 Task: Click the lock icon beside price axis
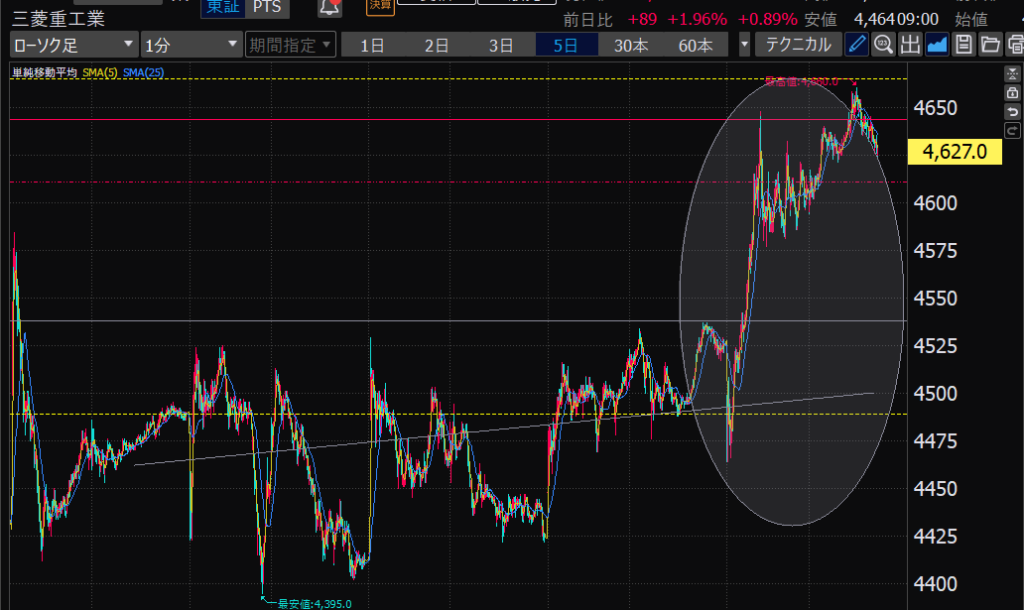(1012, 92)
